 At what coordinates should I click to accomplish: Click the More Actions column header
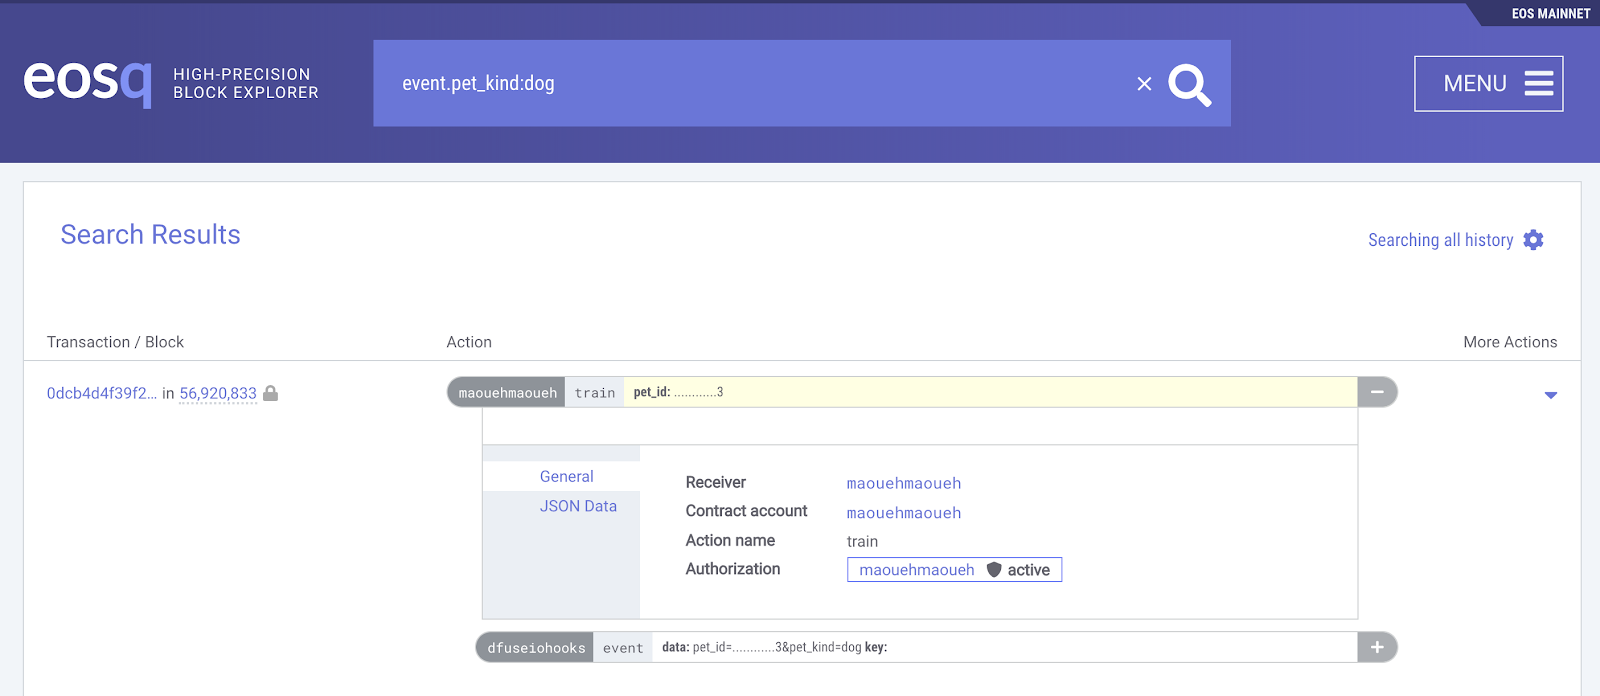click(x=1510, y=342)
